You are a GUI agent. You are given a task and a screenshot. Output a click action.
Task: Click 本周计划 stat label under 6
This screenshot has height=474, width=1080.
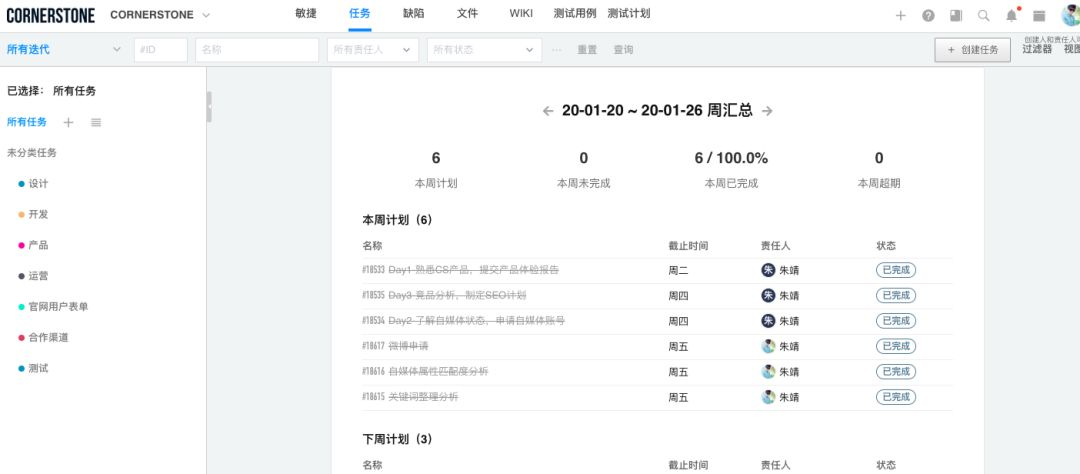coord(436,184)
